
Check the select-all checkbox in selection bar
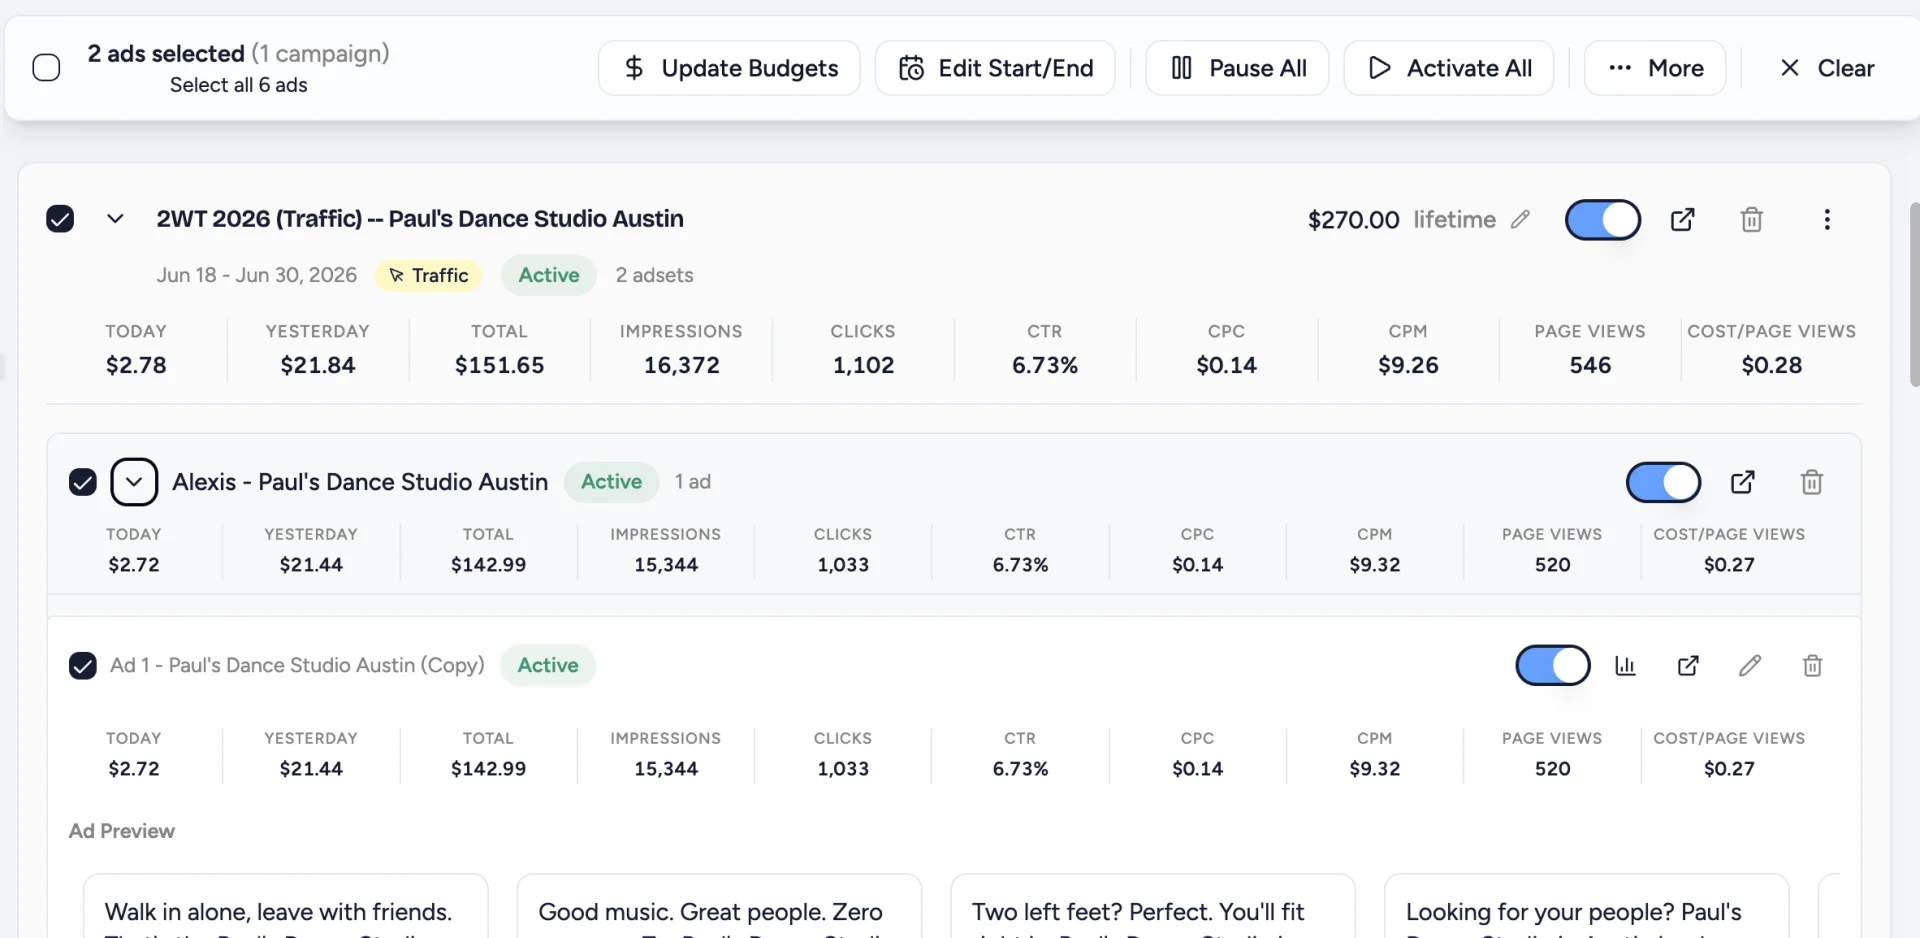click(x=46, y=68)
